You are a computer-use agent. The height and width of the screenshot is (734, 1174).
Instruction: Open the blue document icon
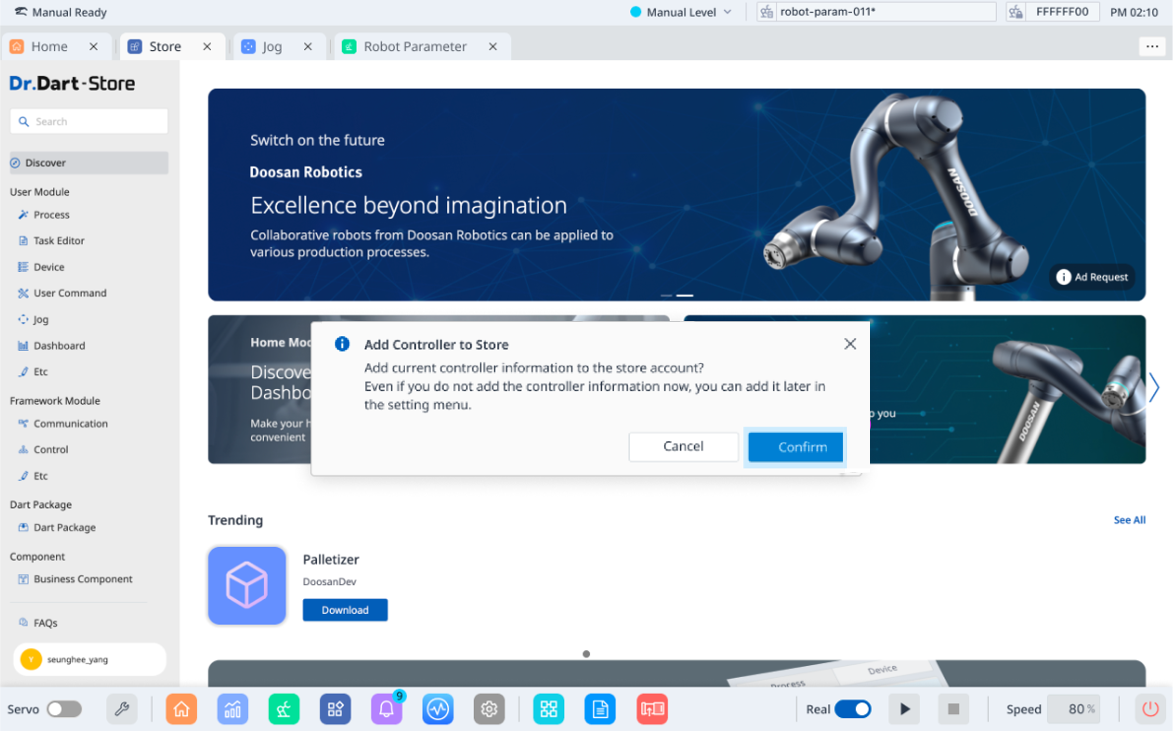600,709
